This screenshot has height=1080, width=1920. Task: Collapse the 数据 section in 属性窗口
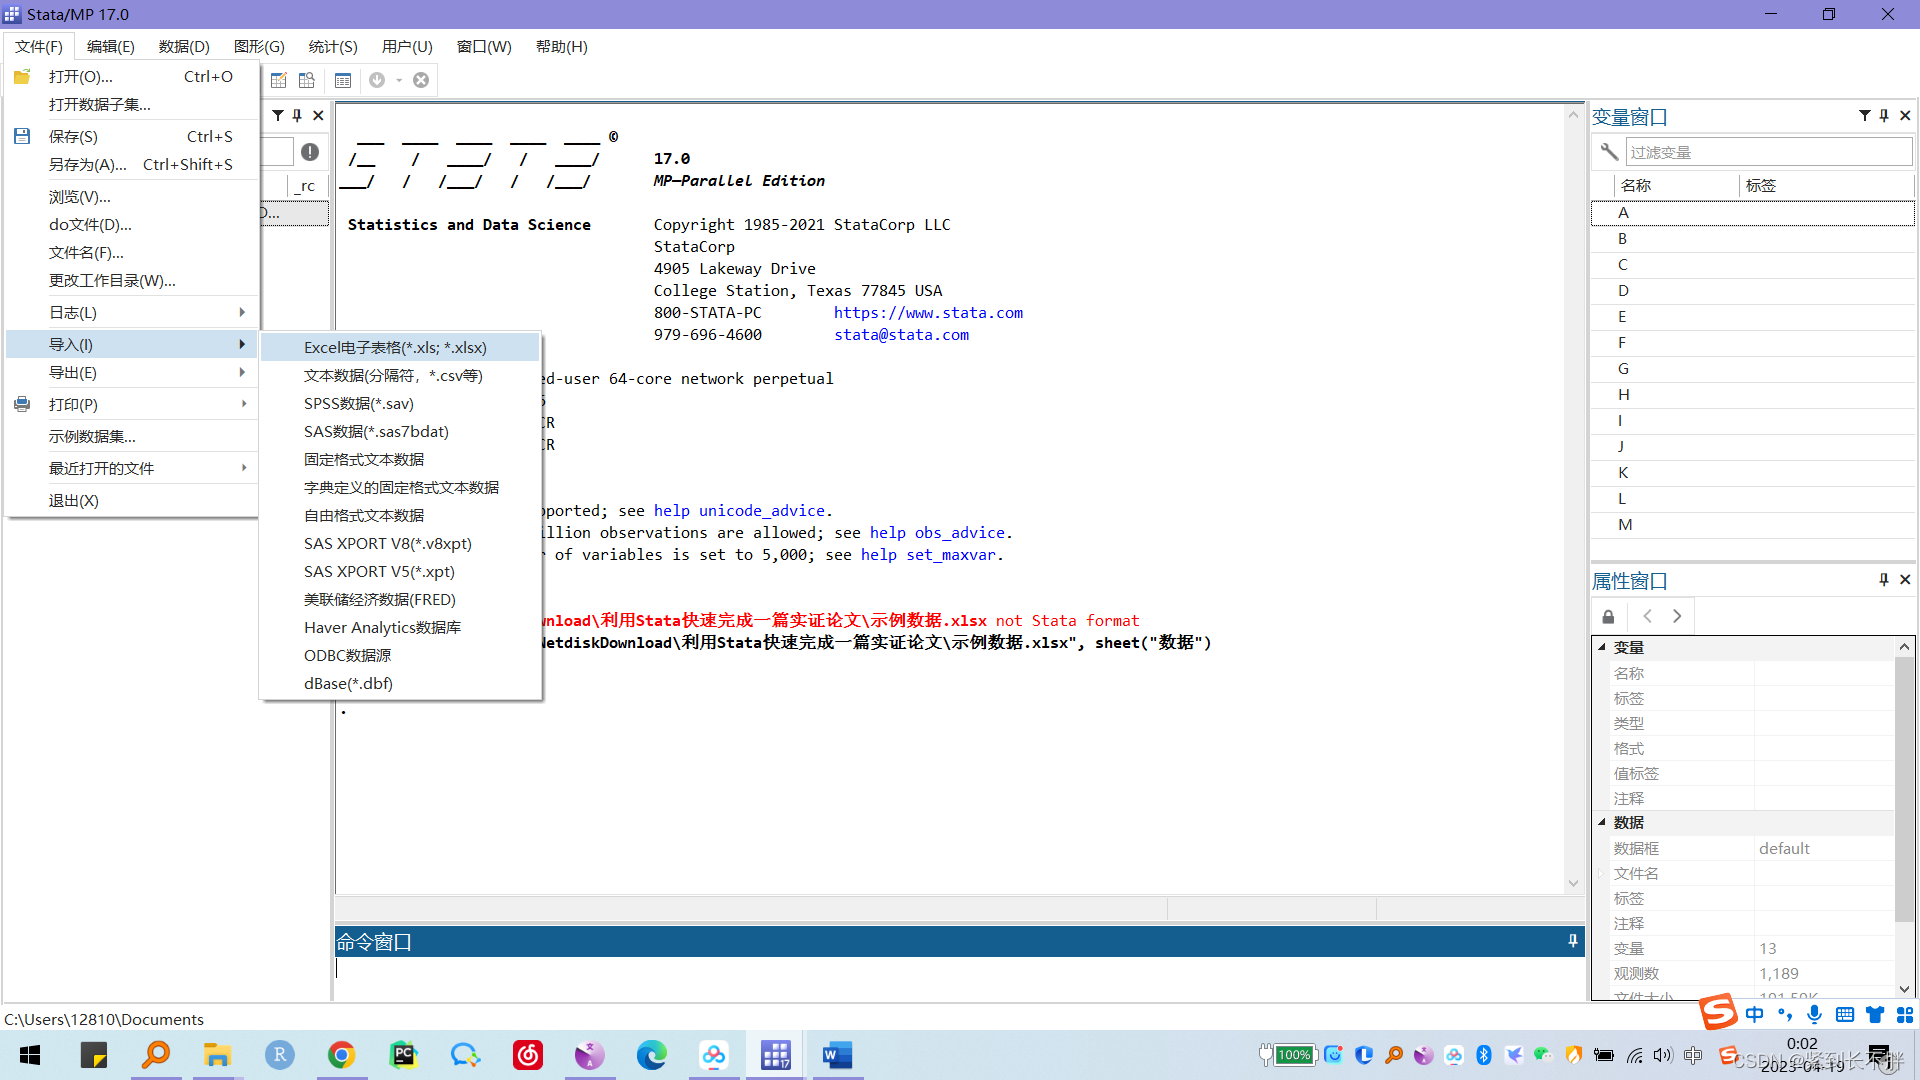[1601, 822]
